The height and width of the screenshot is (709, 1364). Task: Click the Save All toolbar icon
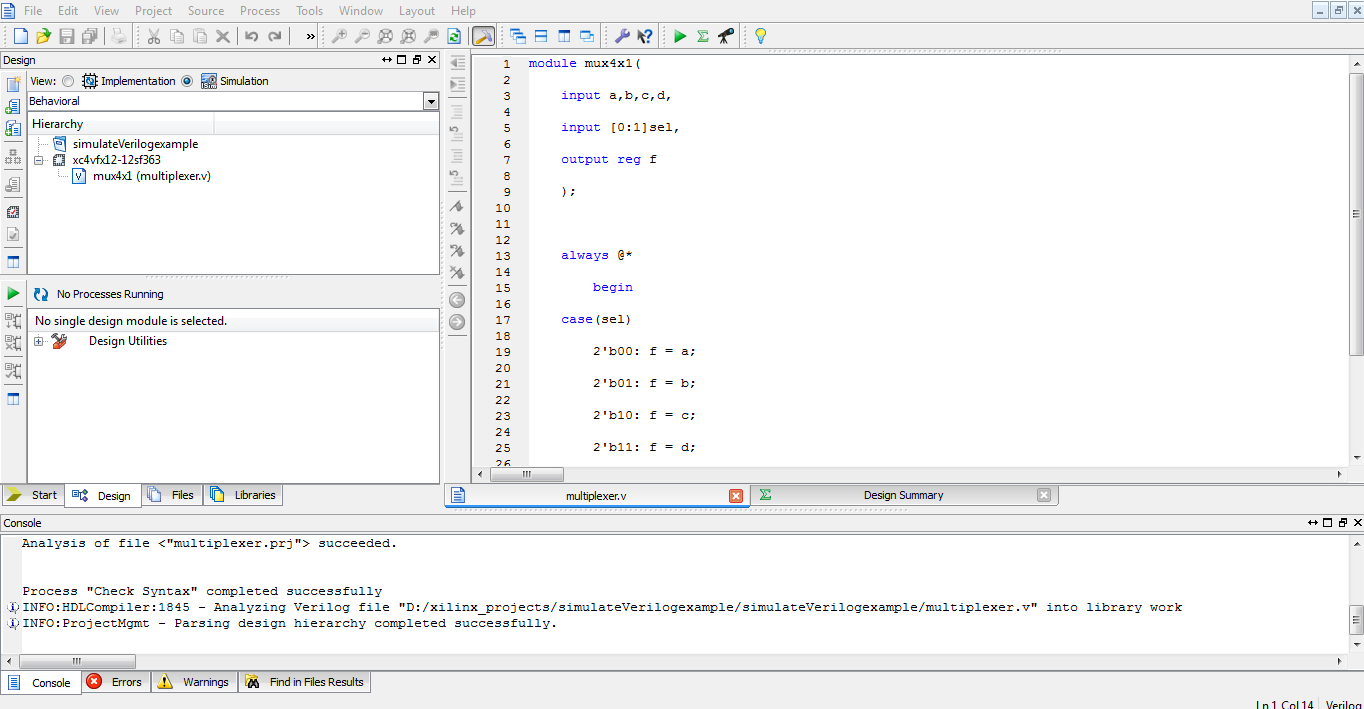coord(90,36)
